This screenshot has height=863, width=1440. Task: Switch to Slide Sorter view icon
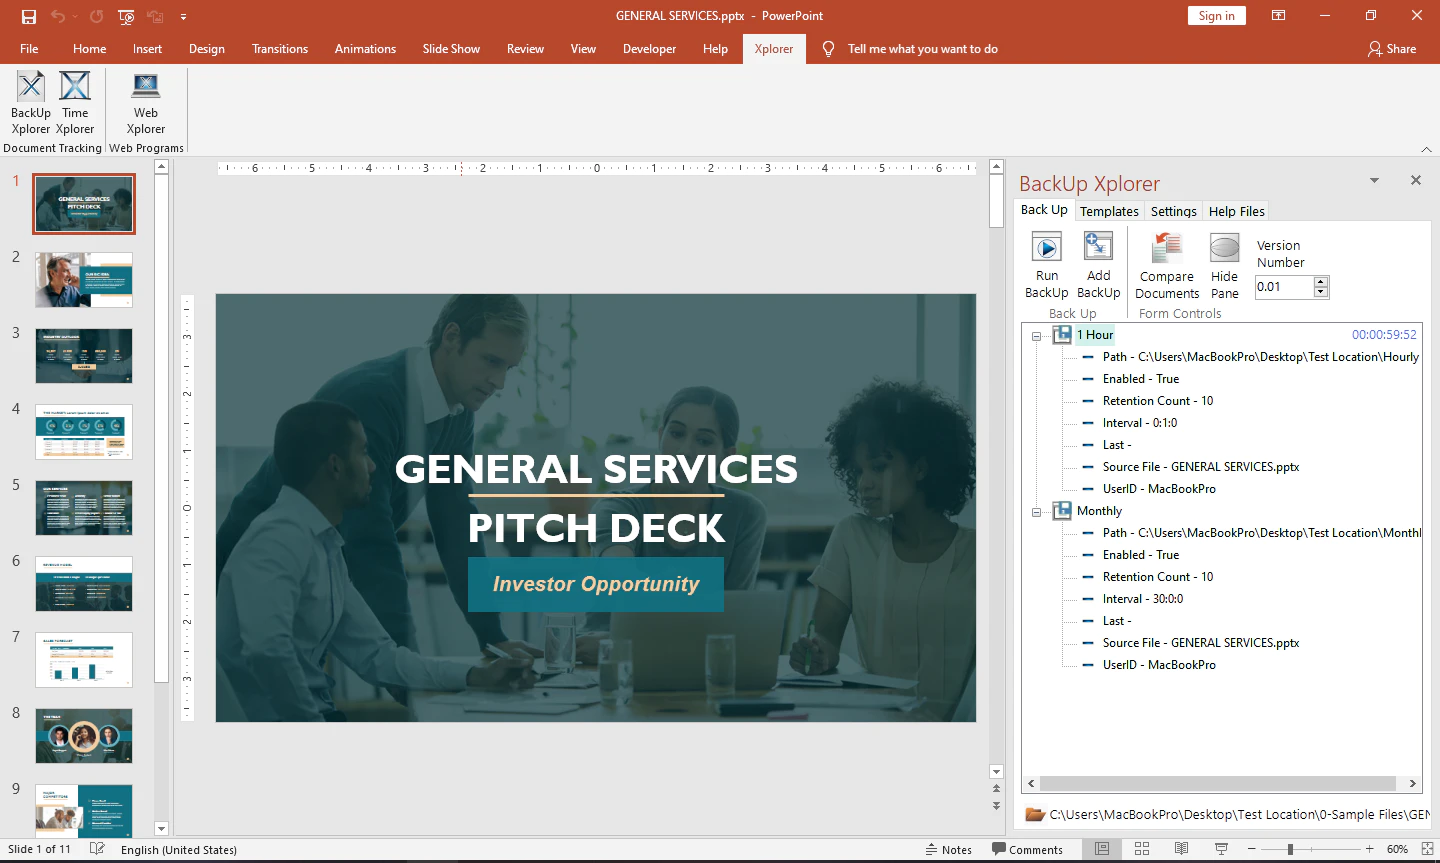point(1142,849)
